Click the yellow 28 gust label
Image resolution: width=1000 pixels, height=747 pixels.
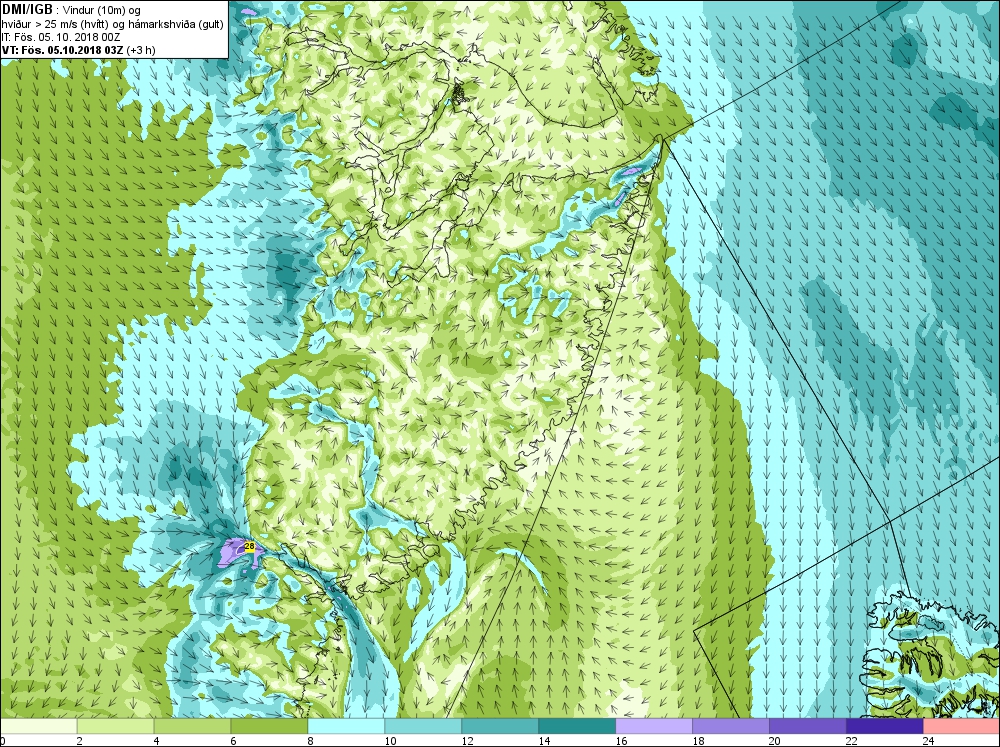point(250,546)
